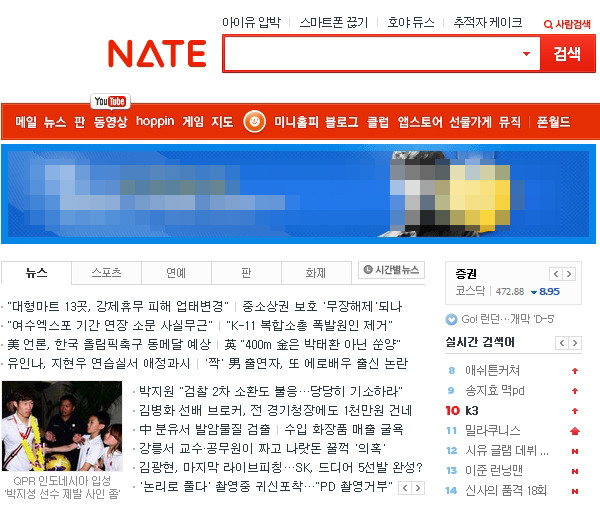Open 판 in the red navigation bar
600x505 pixels.
click(79, 122)
